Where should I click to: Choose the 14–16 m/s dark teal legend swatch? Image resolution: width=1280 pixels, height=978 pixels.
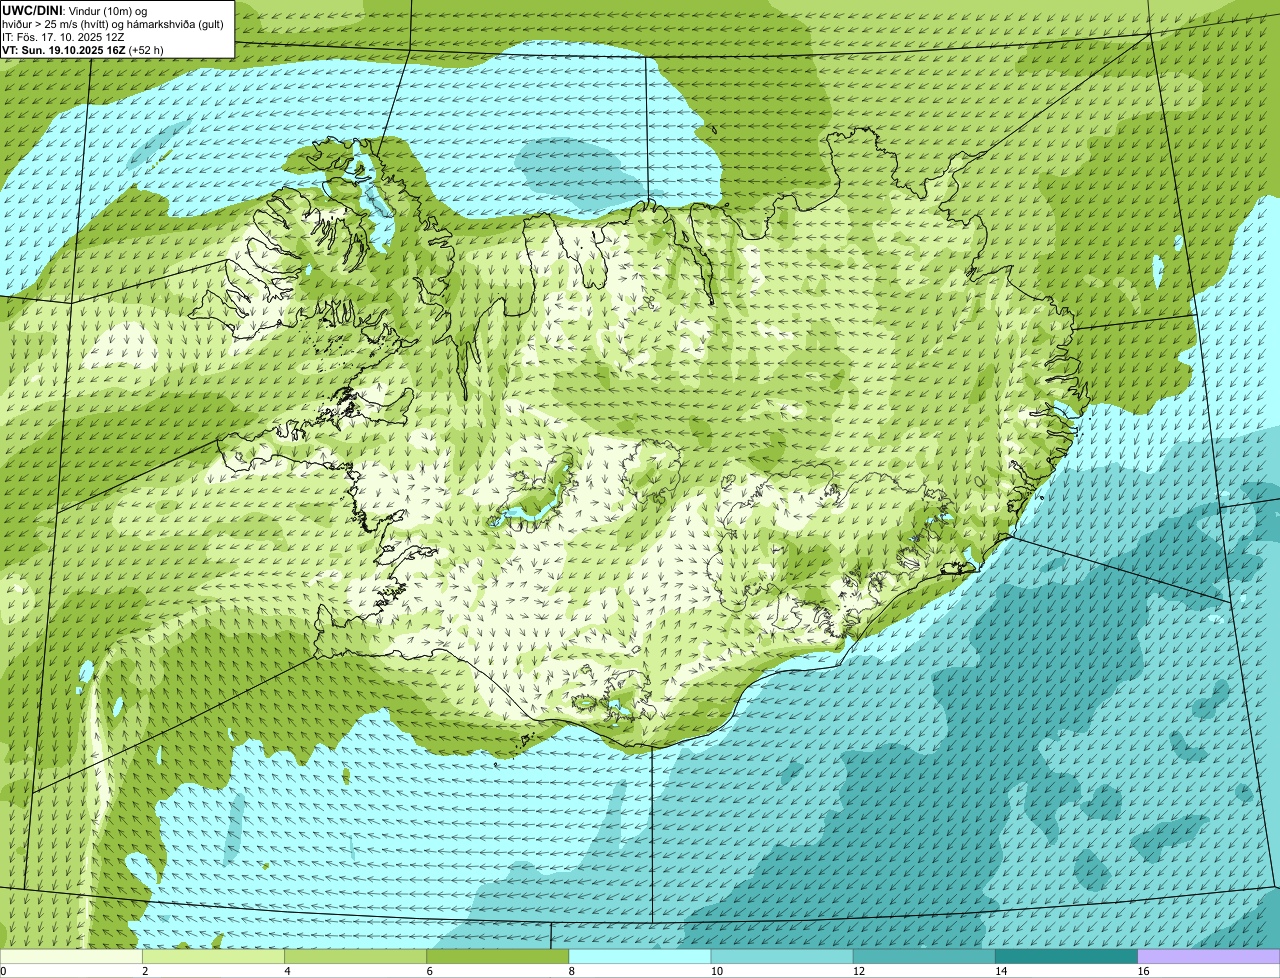(x=1067, y=957)
